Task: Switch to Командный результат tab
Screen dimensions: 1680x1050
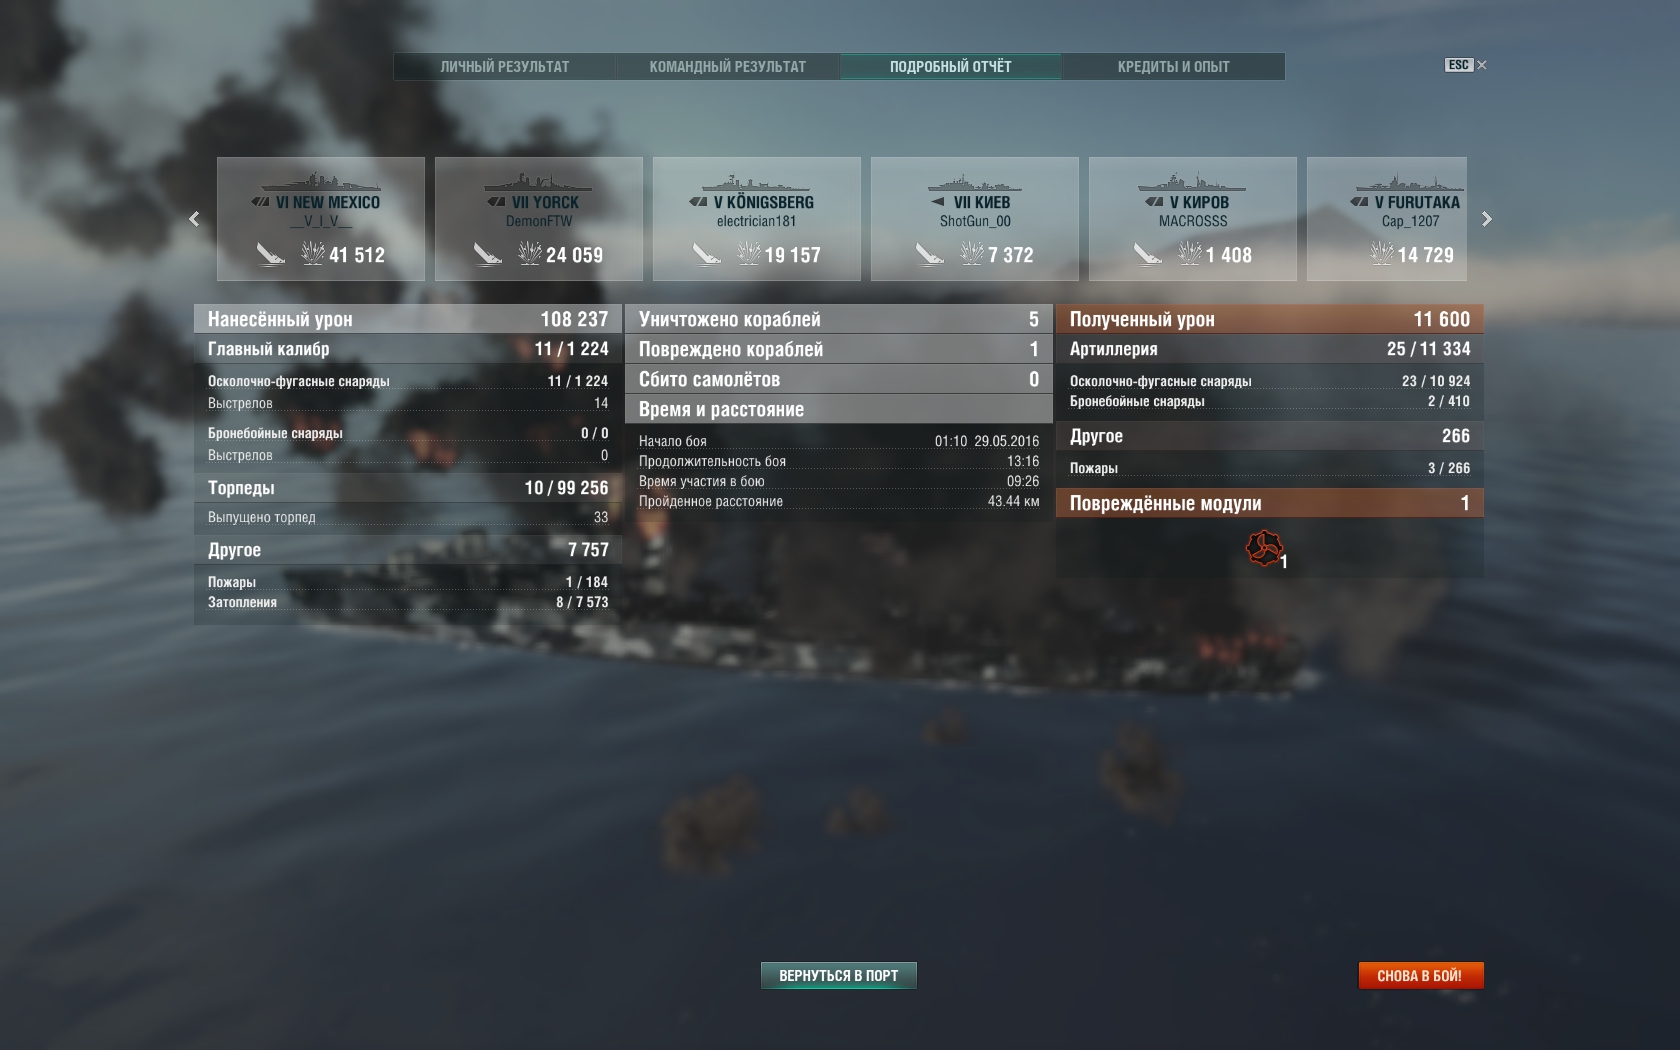Action: click(x=728, y=66)
